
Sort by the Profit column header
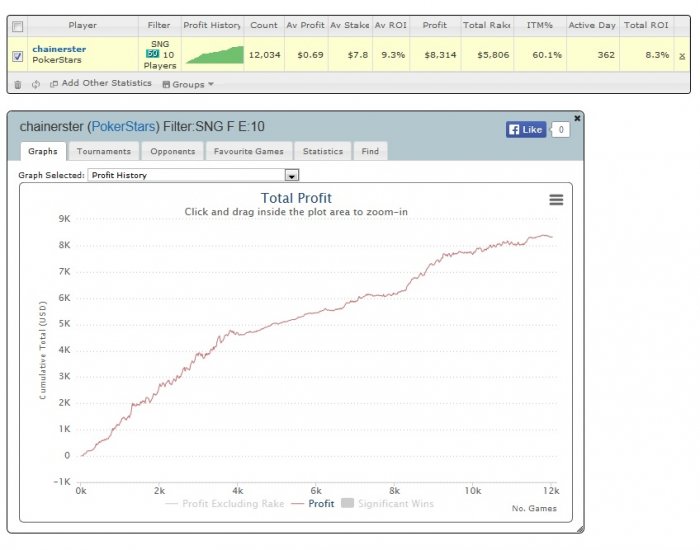click(x=435, y=25)
